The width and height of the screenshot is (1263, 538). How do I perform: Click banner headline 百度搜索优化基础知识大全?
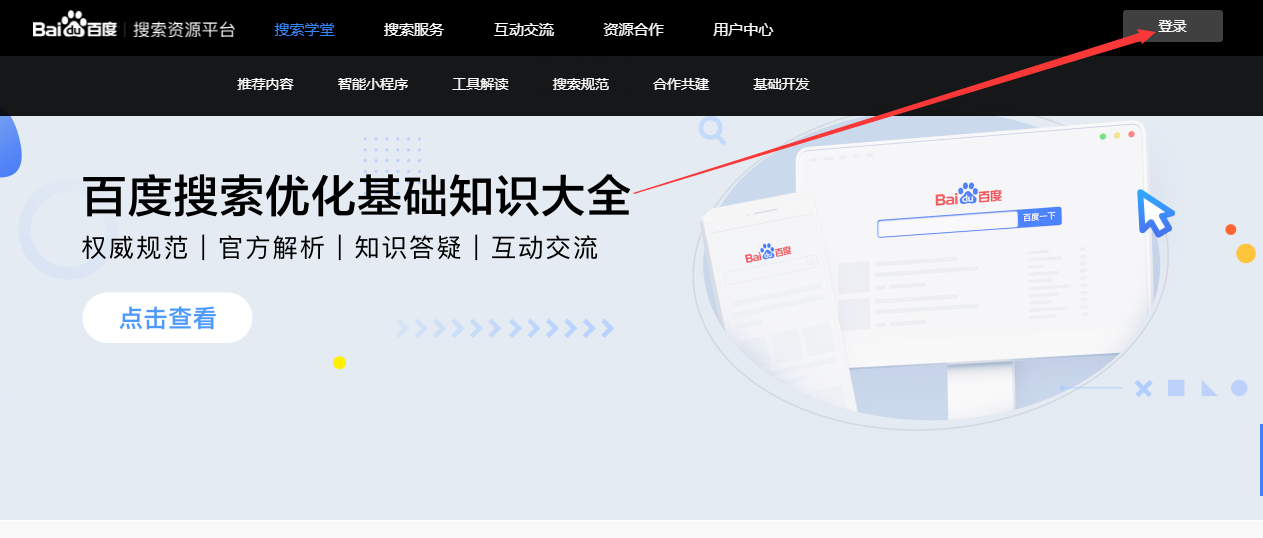pos(356,196)
